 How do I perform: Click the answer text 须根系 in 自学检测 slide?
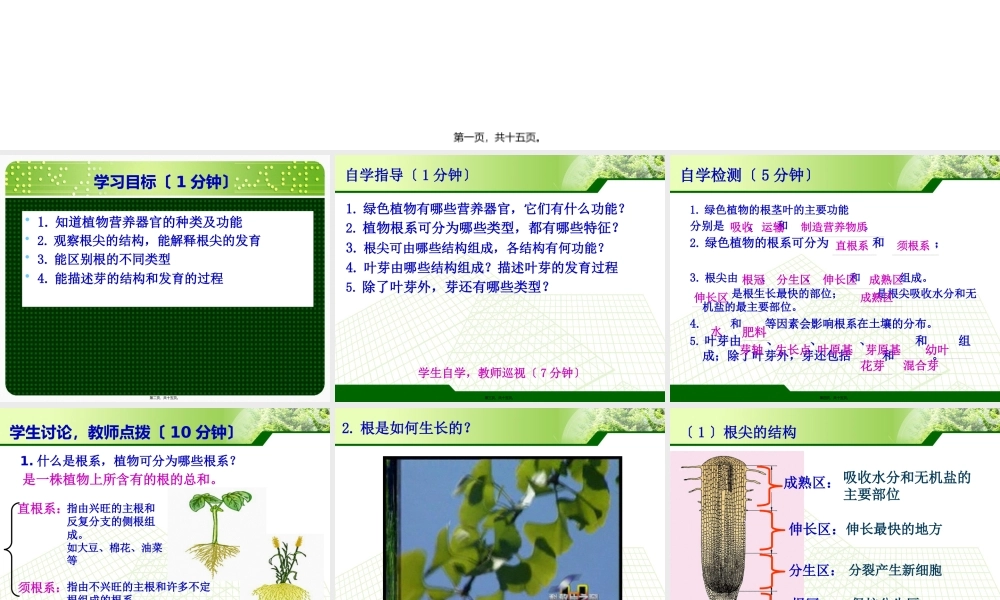click(x=913, y=245)
